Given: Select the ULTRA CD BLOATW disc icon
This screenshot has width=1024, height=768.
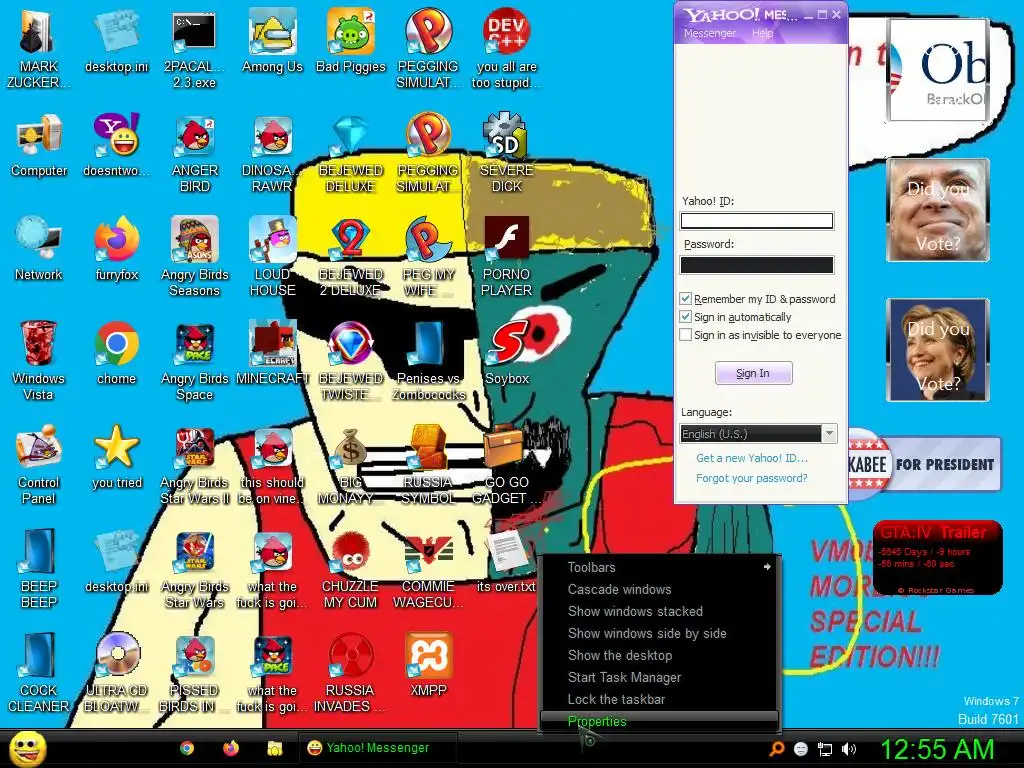Looking at the screenshot, I should 117,673.
